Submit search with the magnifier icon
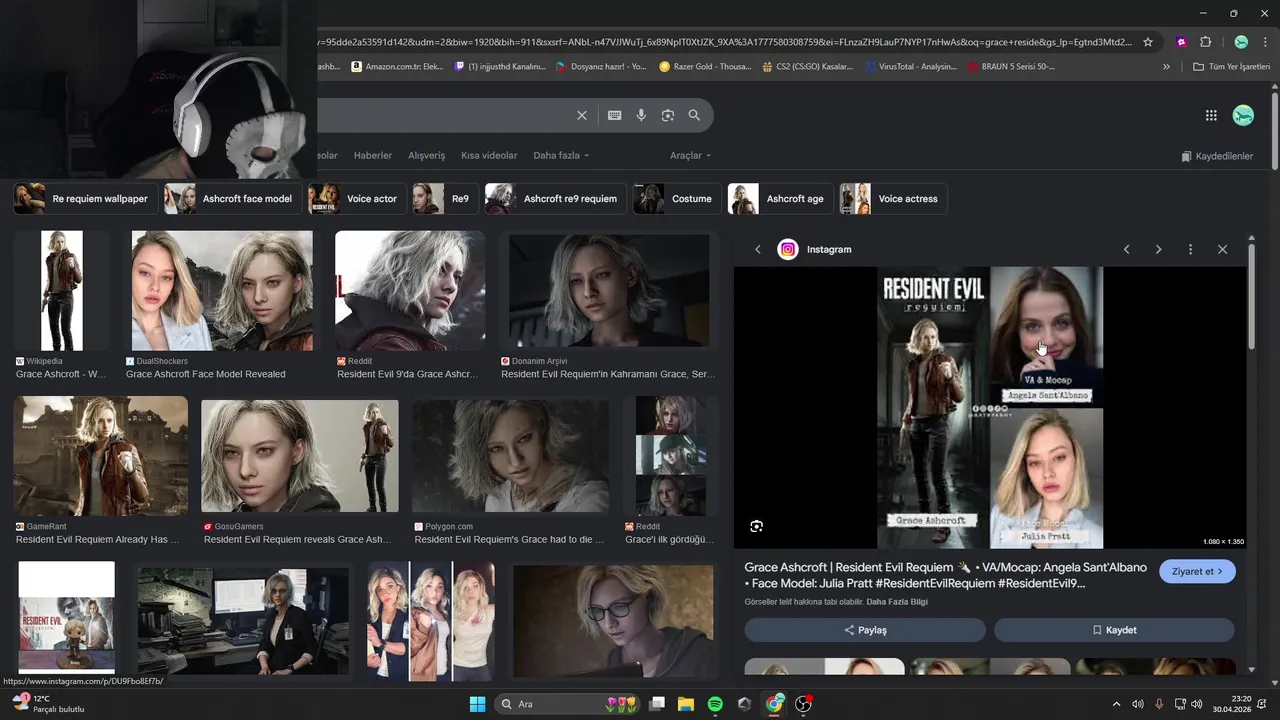The height and width of the screenshot is (720, 1280). click(694, 115)
